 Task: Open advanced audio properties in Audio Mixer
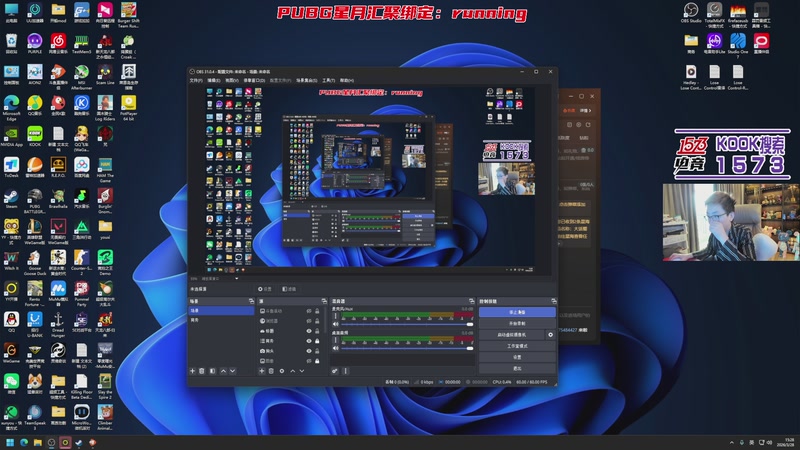(x=335, y=371)
